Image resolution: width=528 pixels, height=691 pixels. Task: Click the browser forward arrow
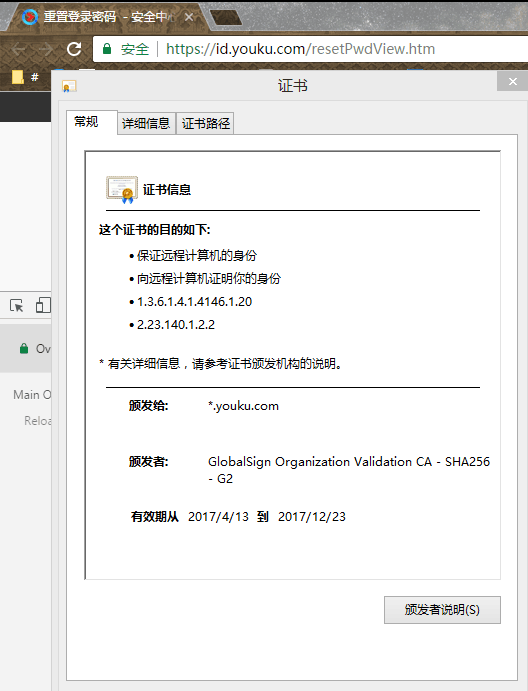click(x=46, y=49)
